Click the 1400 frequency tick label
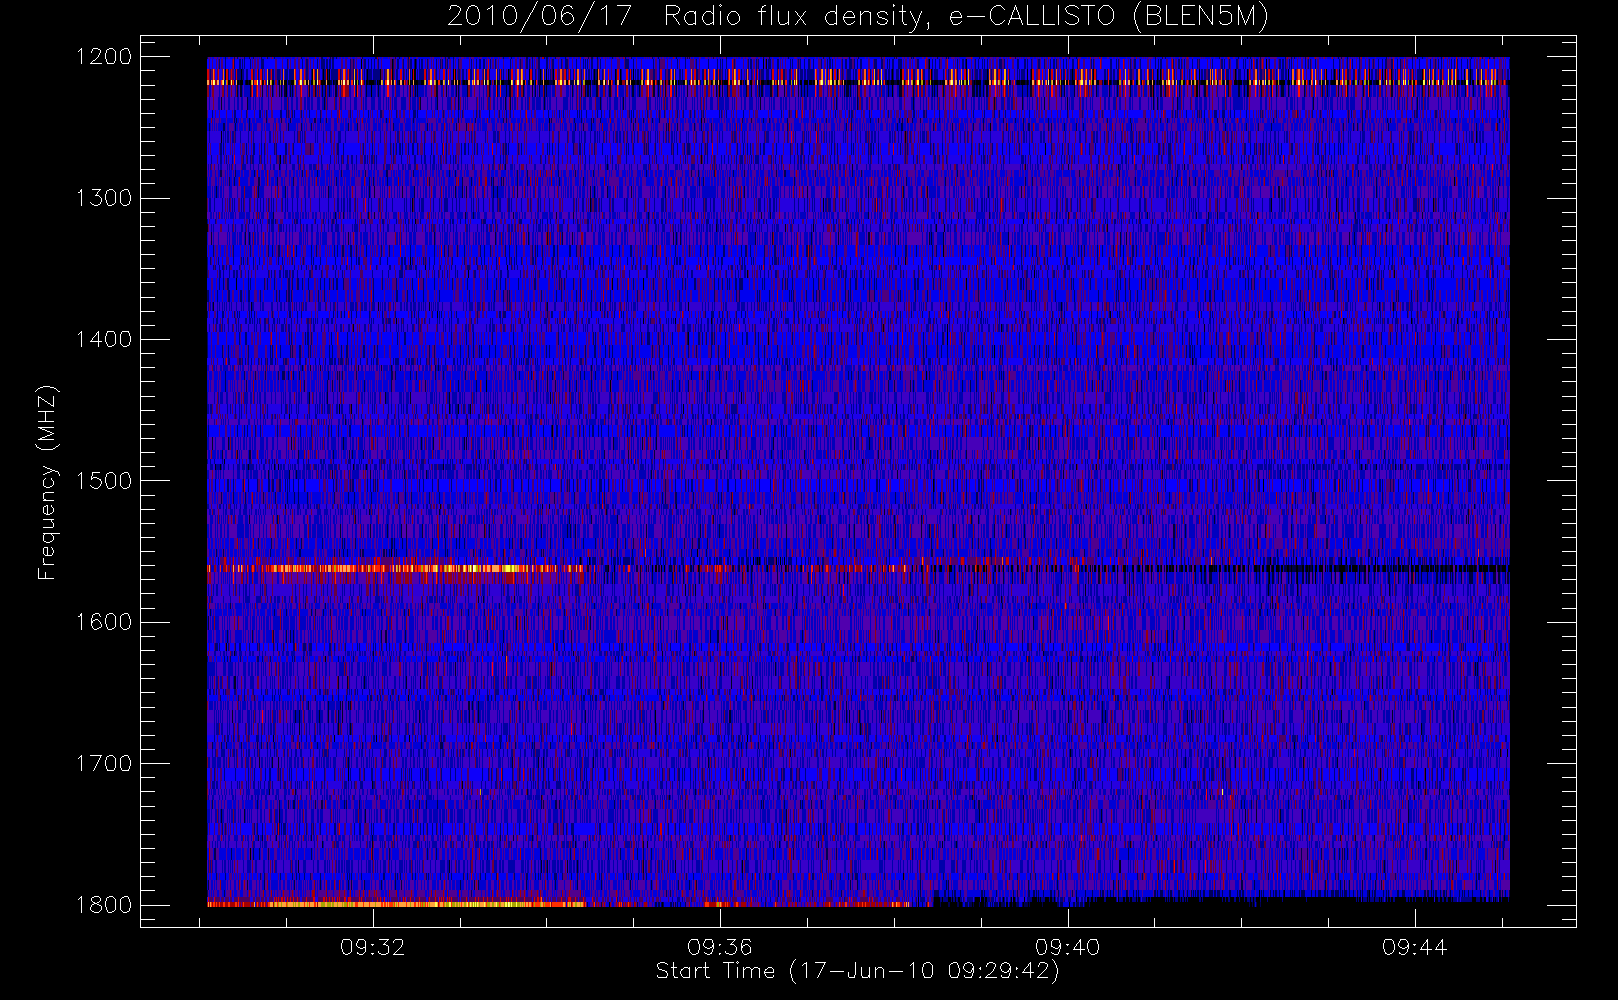 (x=104, y=340)
